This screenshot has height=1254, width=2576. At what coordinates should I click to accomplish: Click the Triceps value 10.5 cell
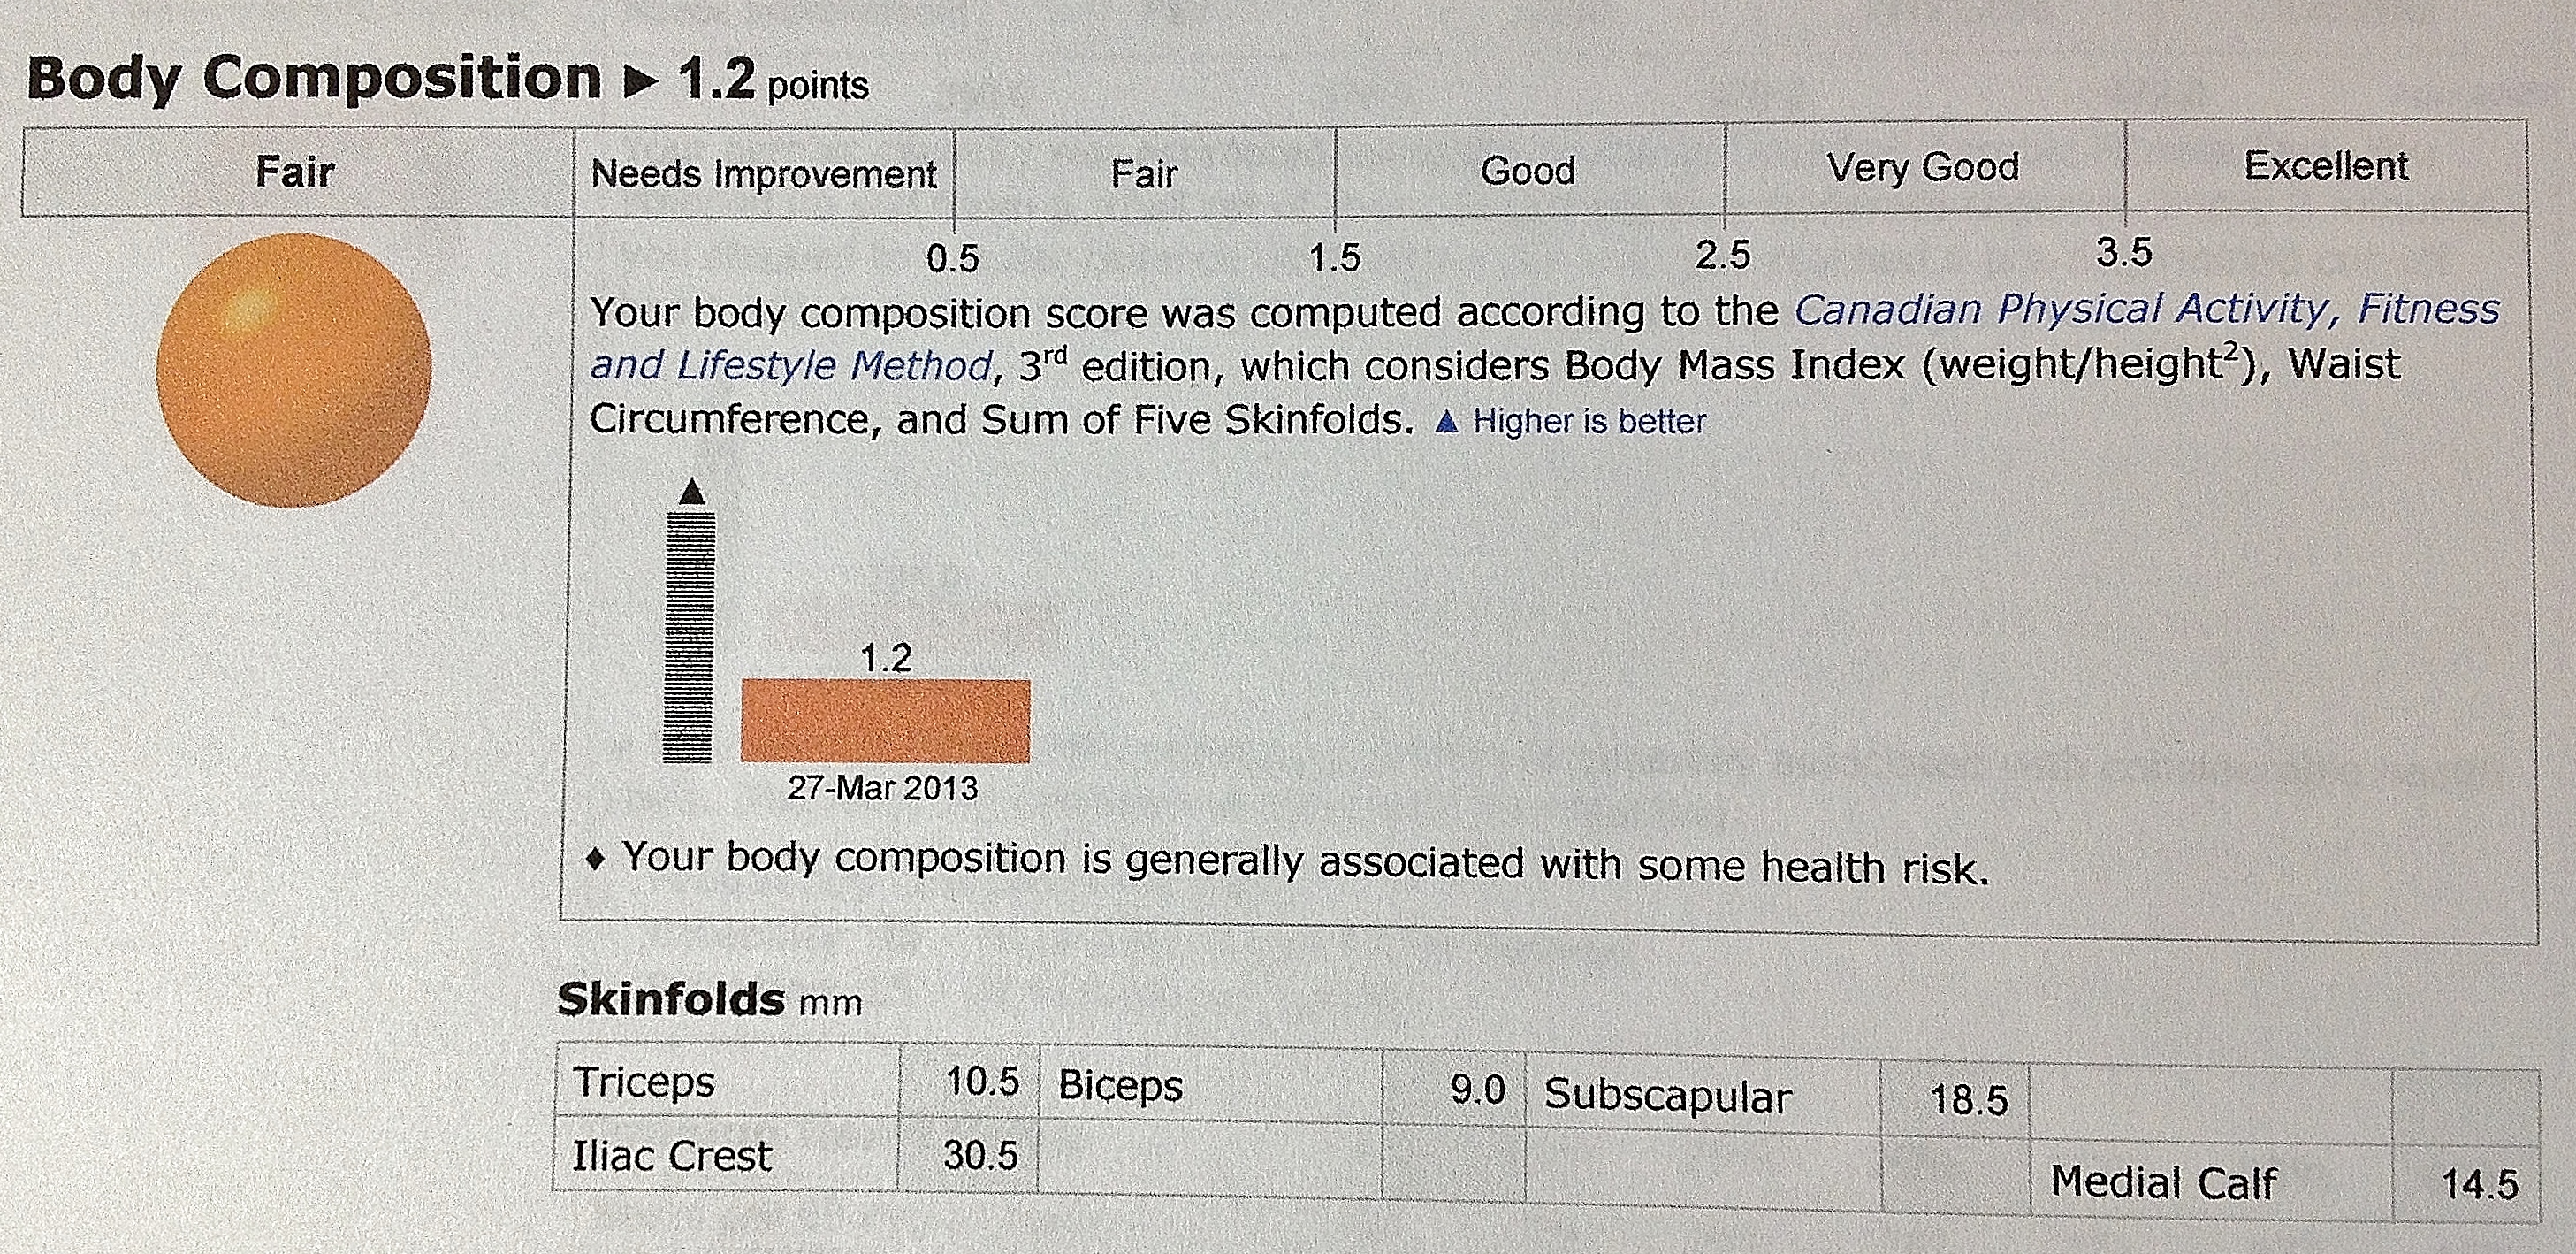969,1081
